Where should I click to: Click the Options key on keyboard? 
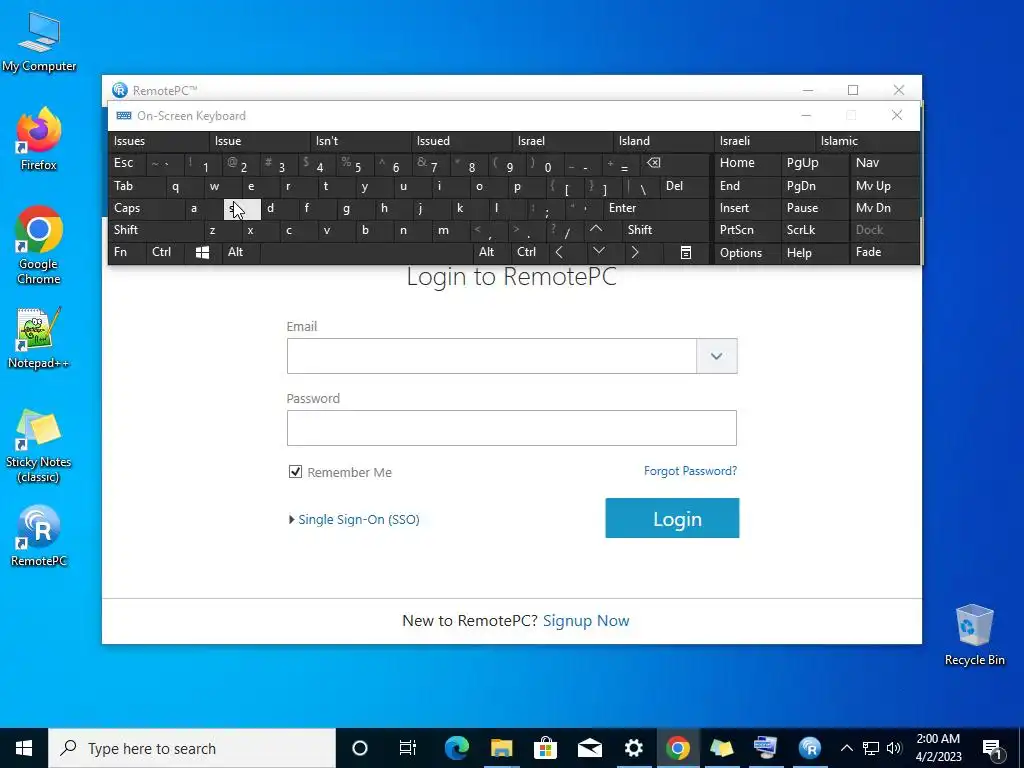[747, 253]
